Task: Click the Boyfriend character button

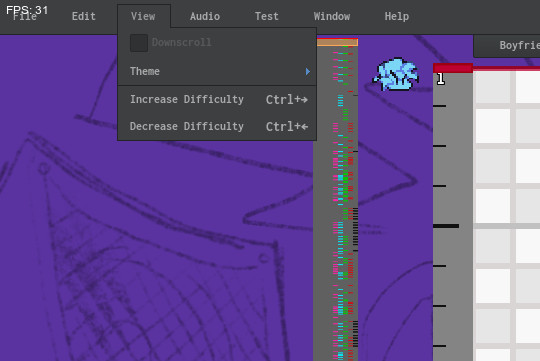Action: [507, 45]
